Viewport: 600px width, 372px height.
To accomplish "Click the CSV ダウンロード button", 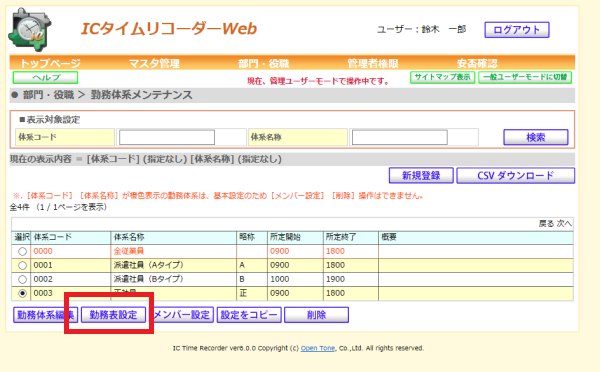I will [515, 176].
